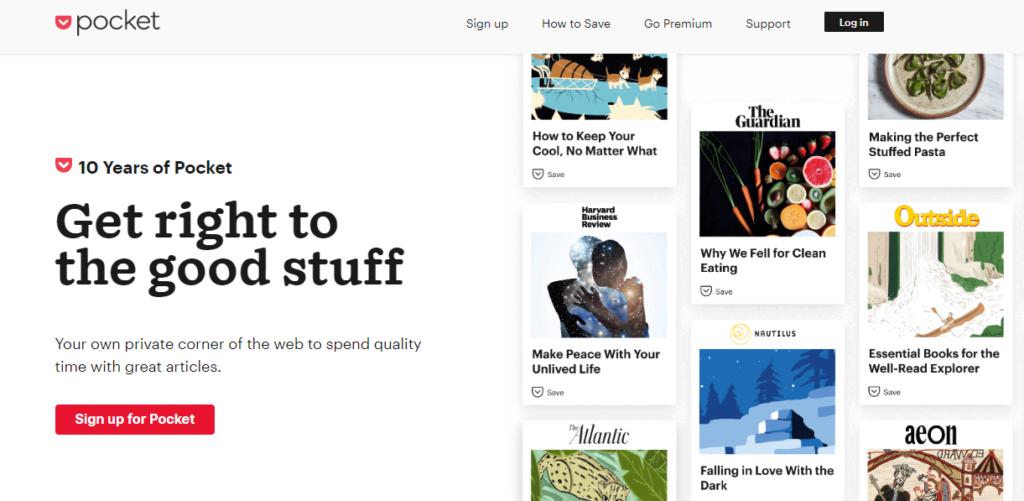This screenshot has width=1024, height=501.
Task: Open the Outside canoe waterfall illustration
Action: coord(935,284)
